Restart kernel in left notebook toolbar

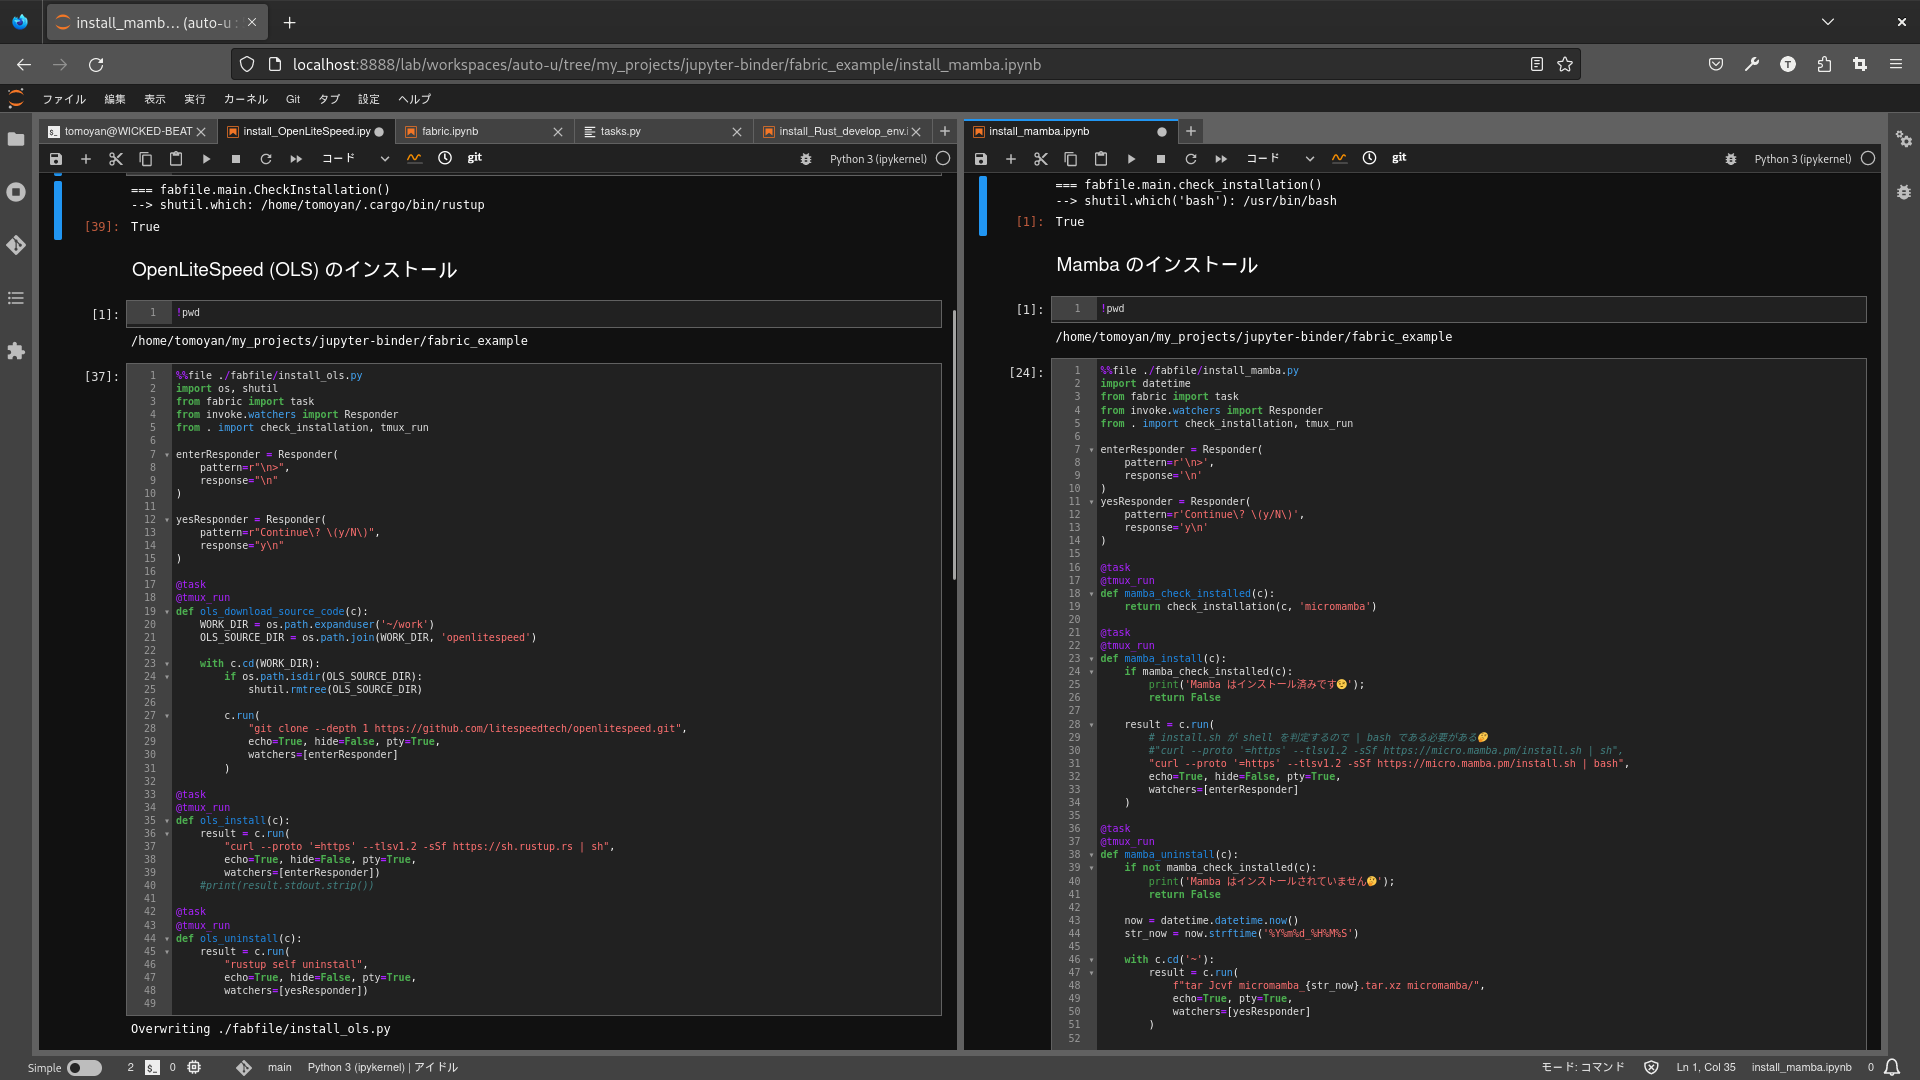pyautogui.click(x=266, y=159)
